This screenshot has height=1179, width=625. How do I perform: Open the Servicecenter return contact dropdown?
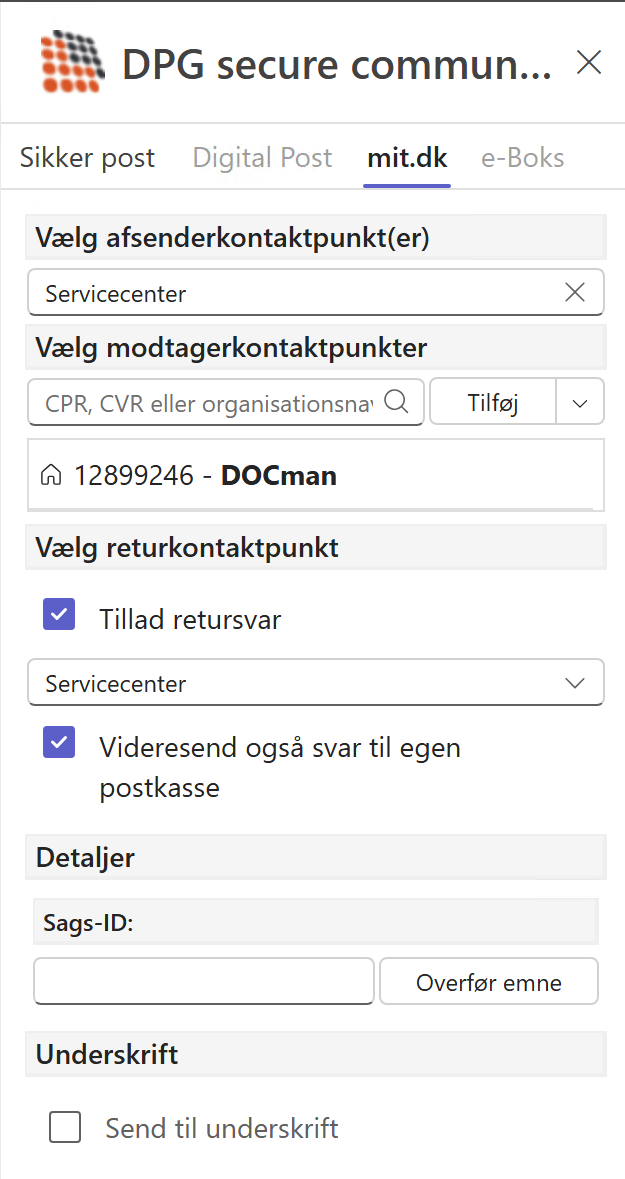(316, 684)
